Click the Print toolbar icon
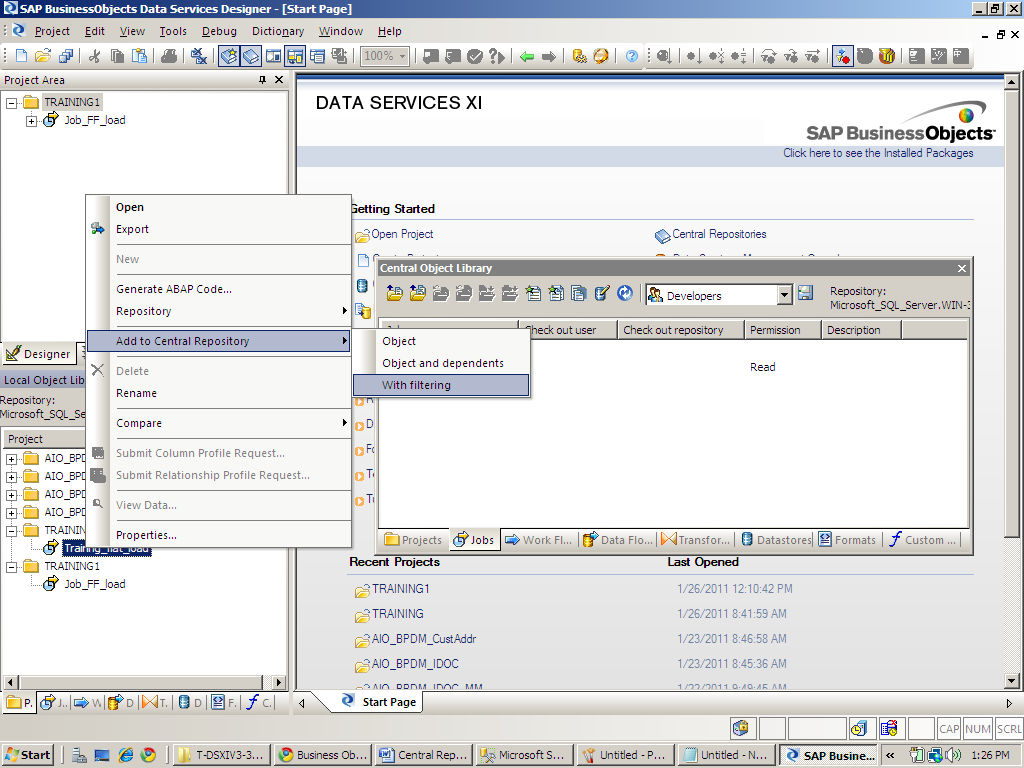This screenshot has width=1024, height=768. 168,56
